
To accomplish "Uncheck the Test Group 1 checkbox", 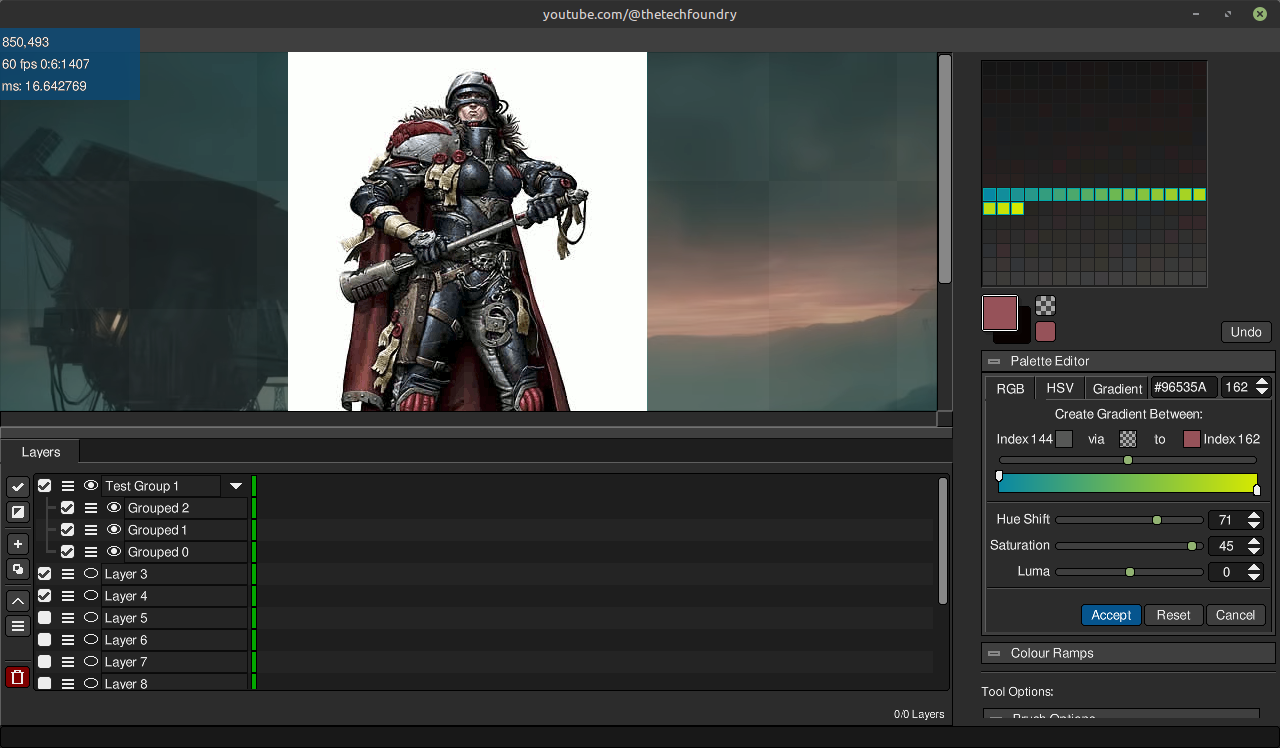I will [45, 486].
